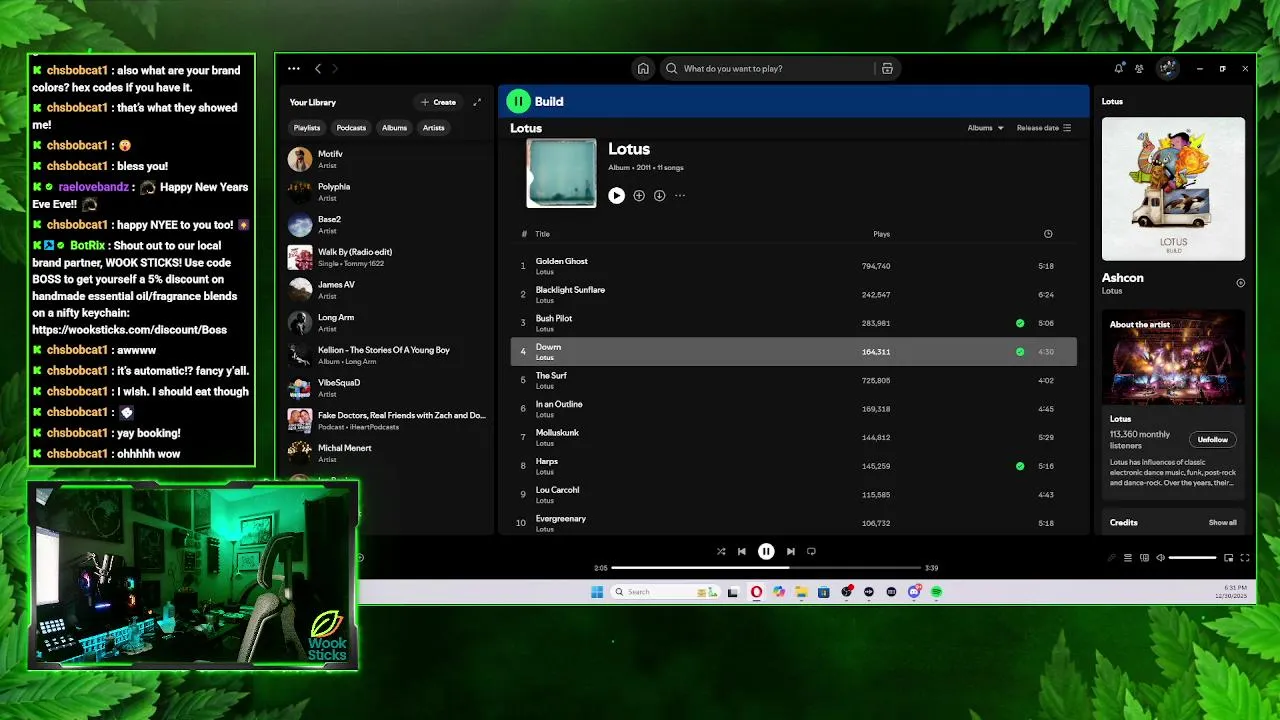Skip to the next track
This screenshot has height=720, width=1280.
790,551
